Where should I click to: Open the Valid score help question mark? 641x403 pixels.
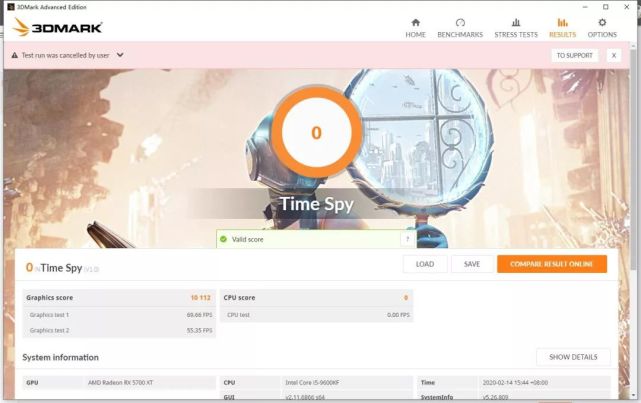(x=407, y=239)
